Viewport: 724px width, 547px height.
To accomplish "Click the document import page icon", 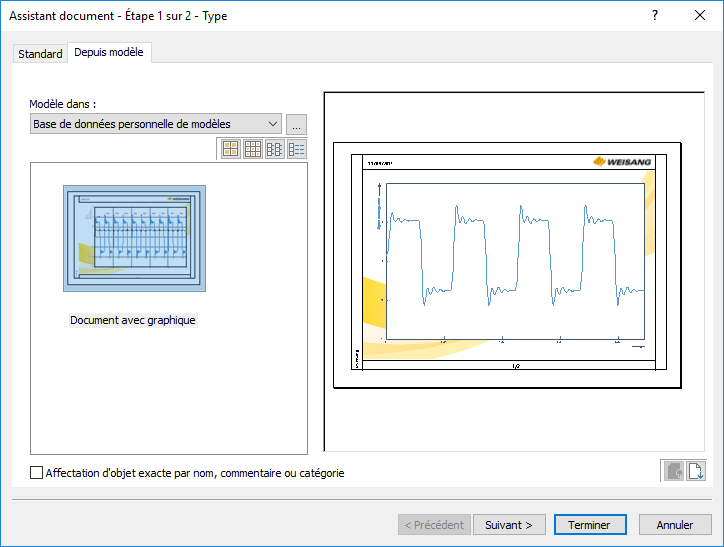I will (x=696, y=471).
